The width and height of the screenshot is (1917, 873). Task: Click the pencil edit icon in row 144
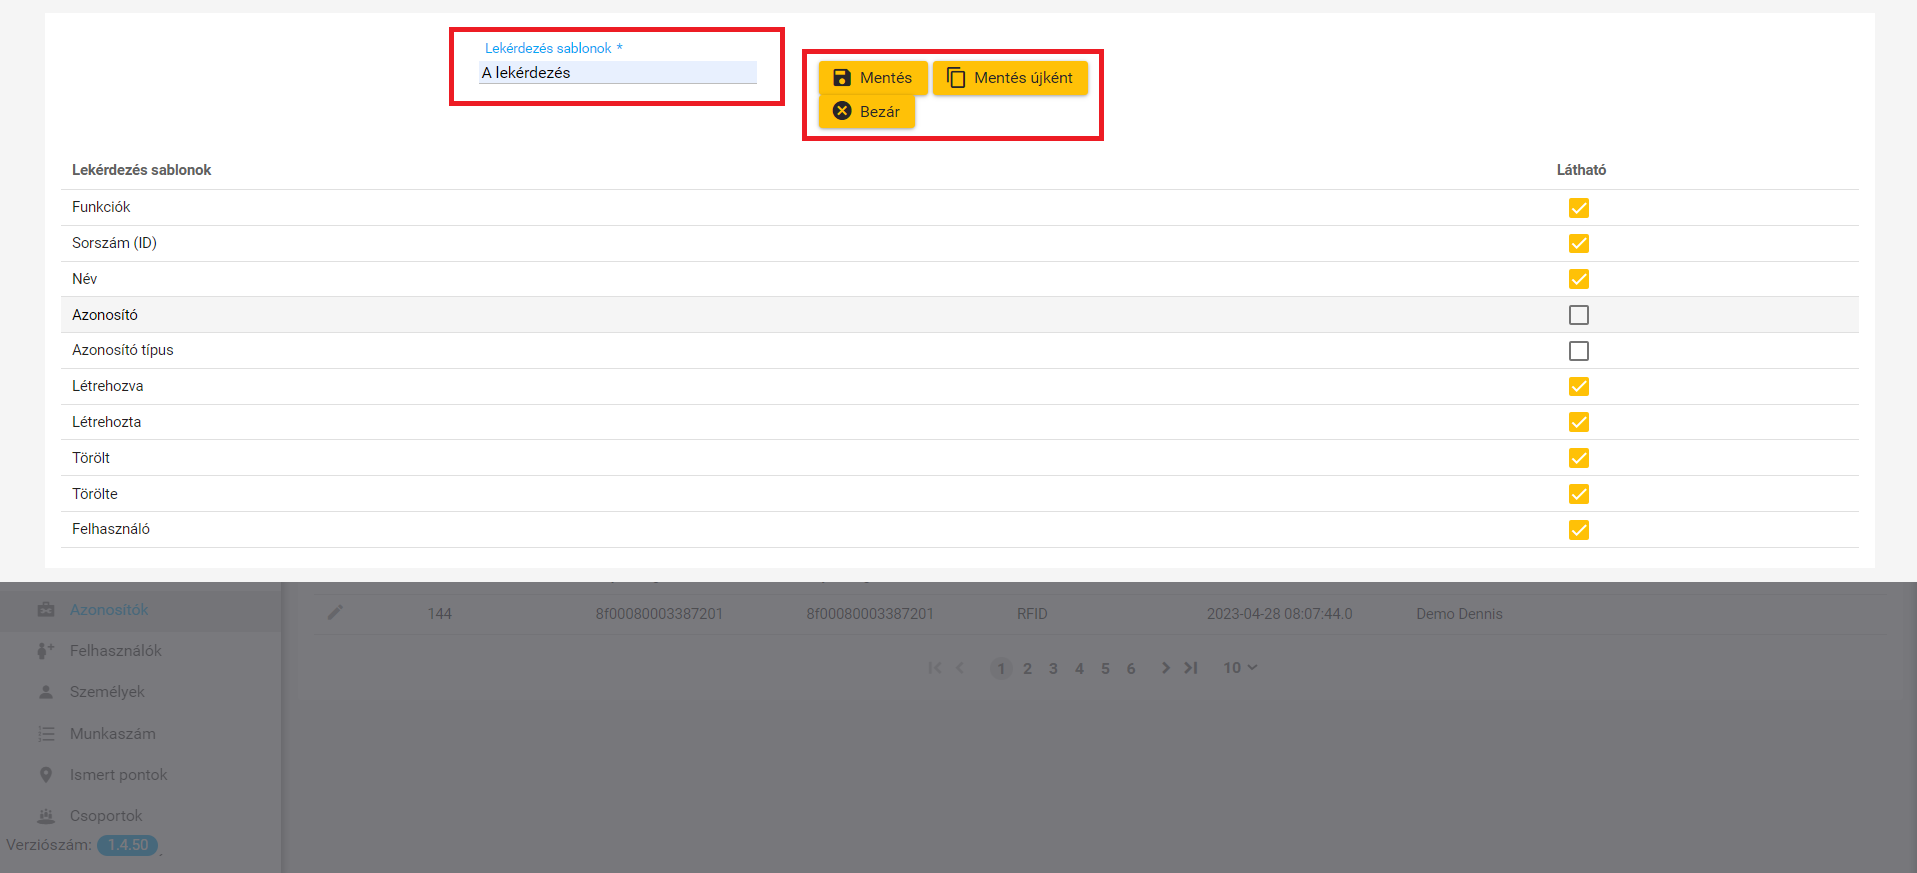(x=335, y=612)
